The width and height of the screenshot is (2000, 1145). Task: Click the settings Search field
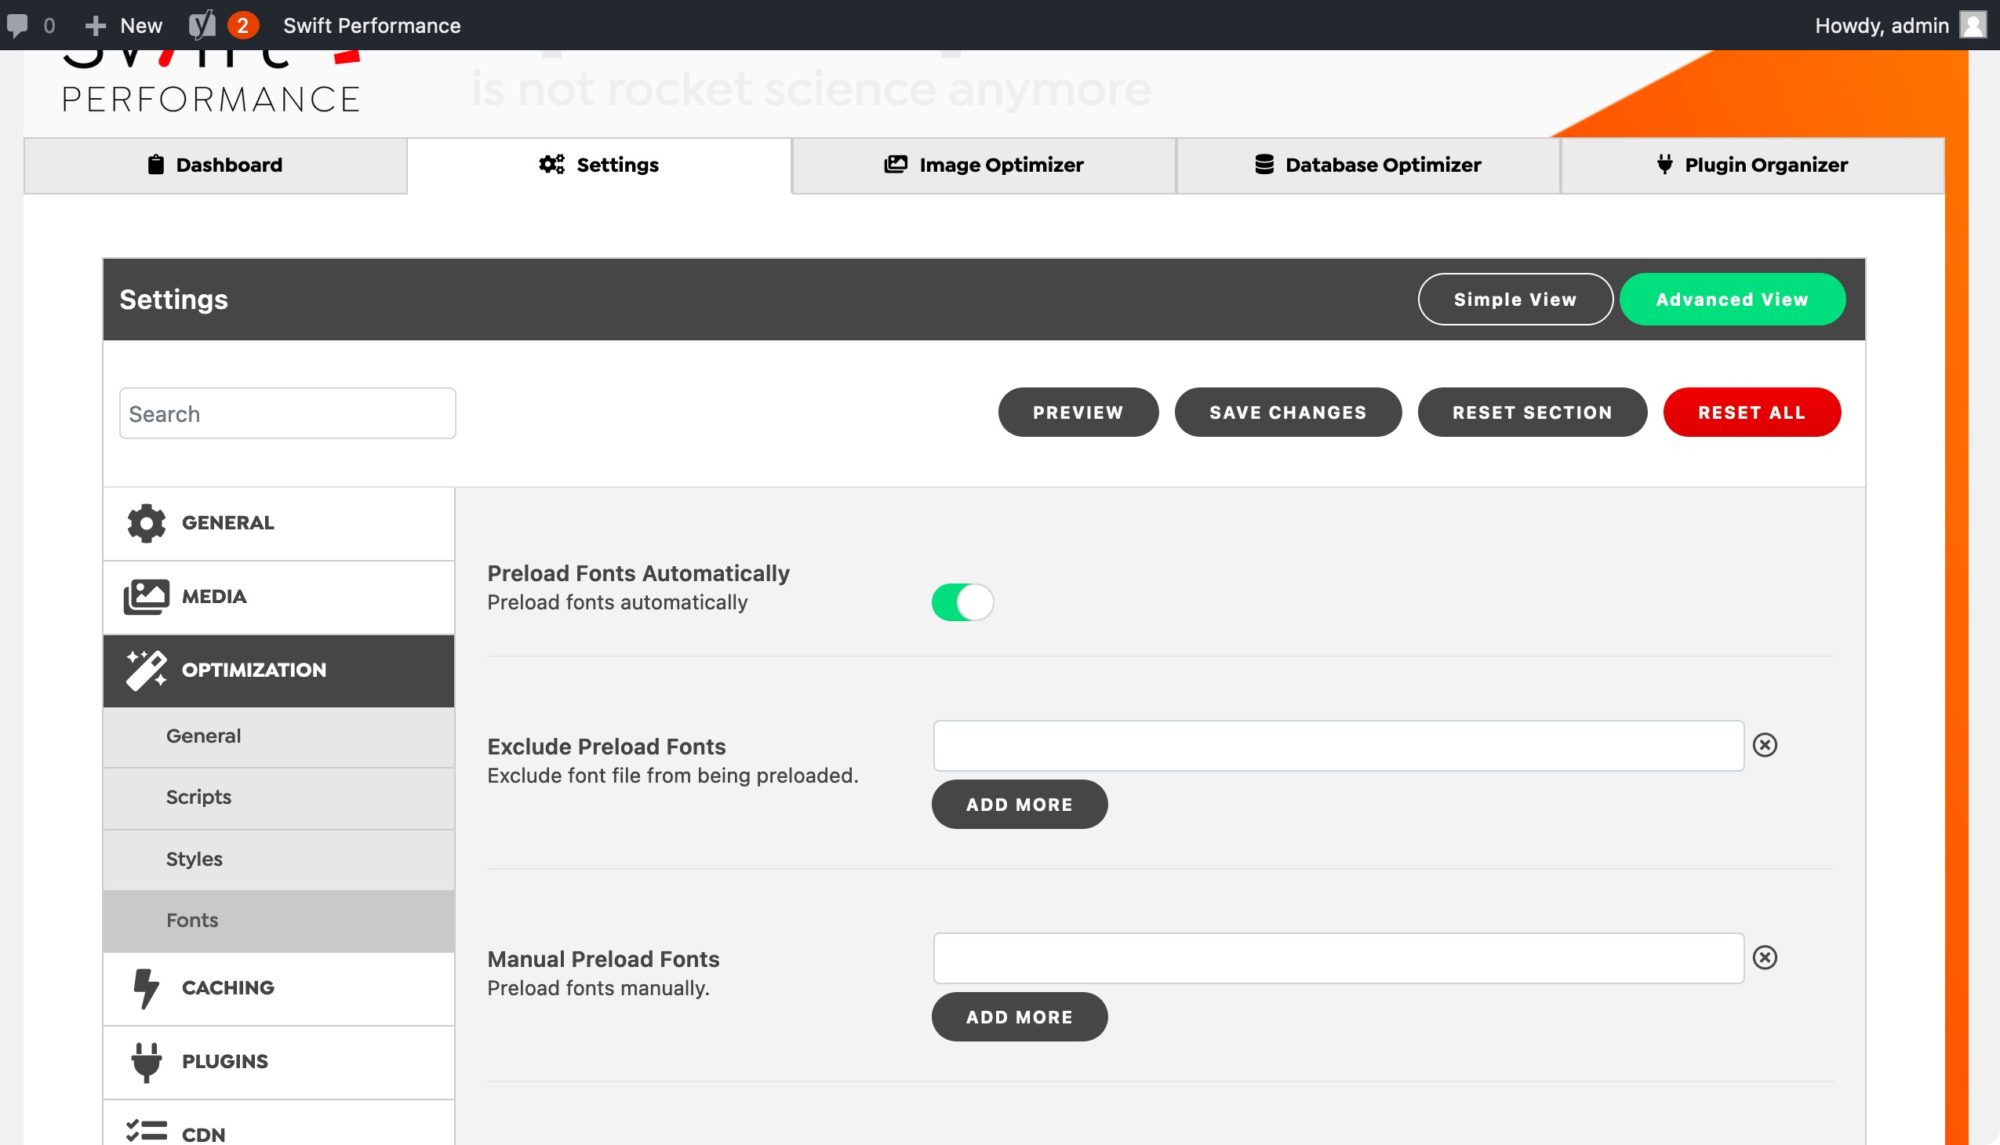coord(287,414)
